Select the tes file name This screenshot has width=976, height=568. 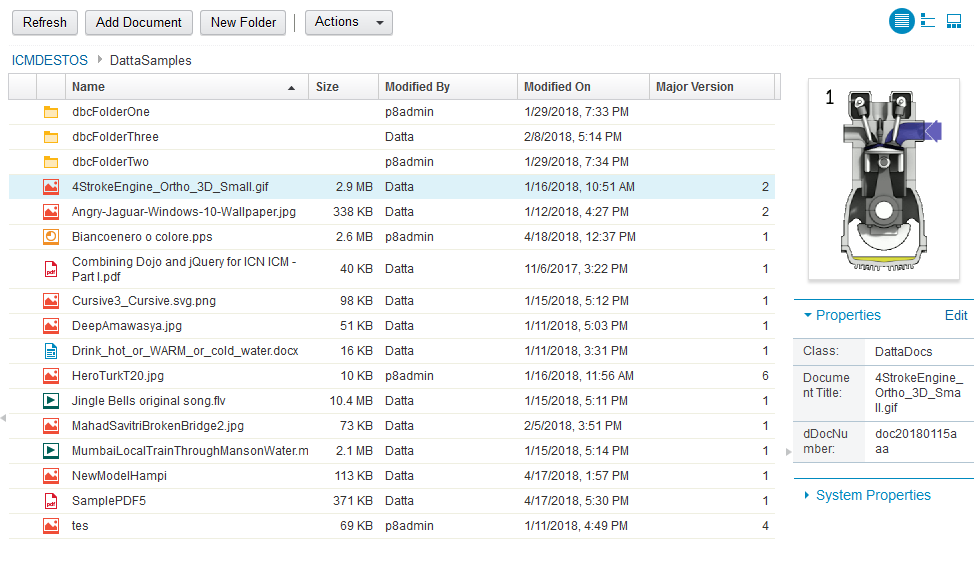click(x=80, y=526)
